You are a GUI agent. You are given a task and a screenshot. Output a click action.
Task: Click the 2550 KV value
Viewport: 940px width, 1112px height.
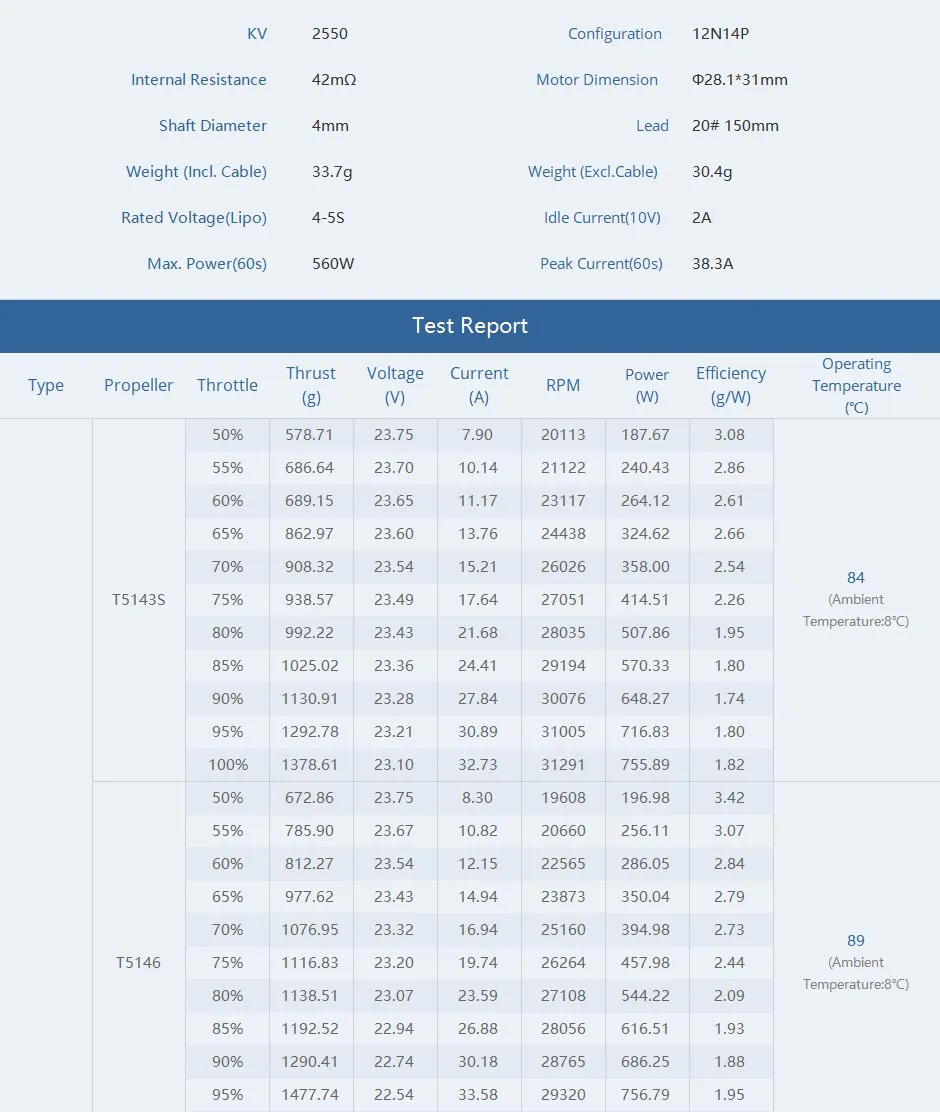[x=329, y=33]
